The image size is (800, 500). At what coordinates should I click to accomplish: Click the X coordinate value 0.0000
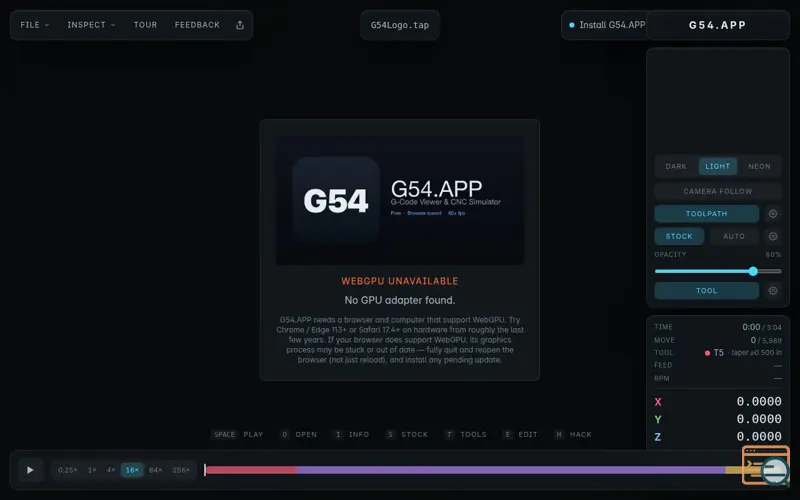point(759,402)
